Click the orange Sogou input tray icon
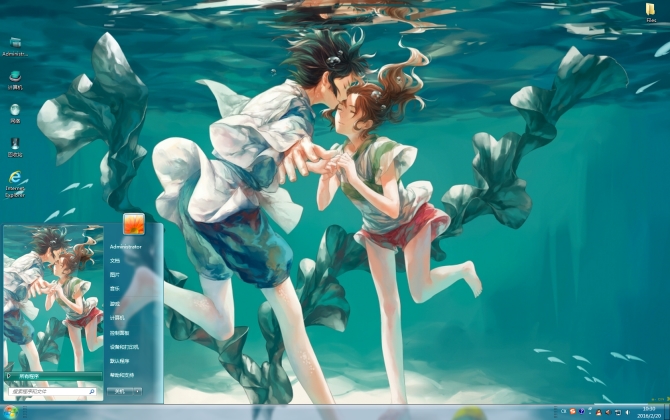The image size is (670, 420). coord(573,411)
